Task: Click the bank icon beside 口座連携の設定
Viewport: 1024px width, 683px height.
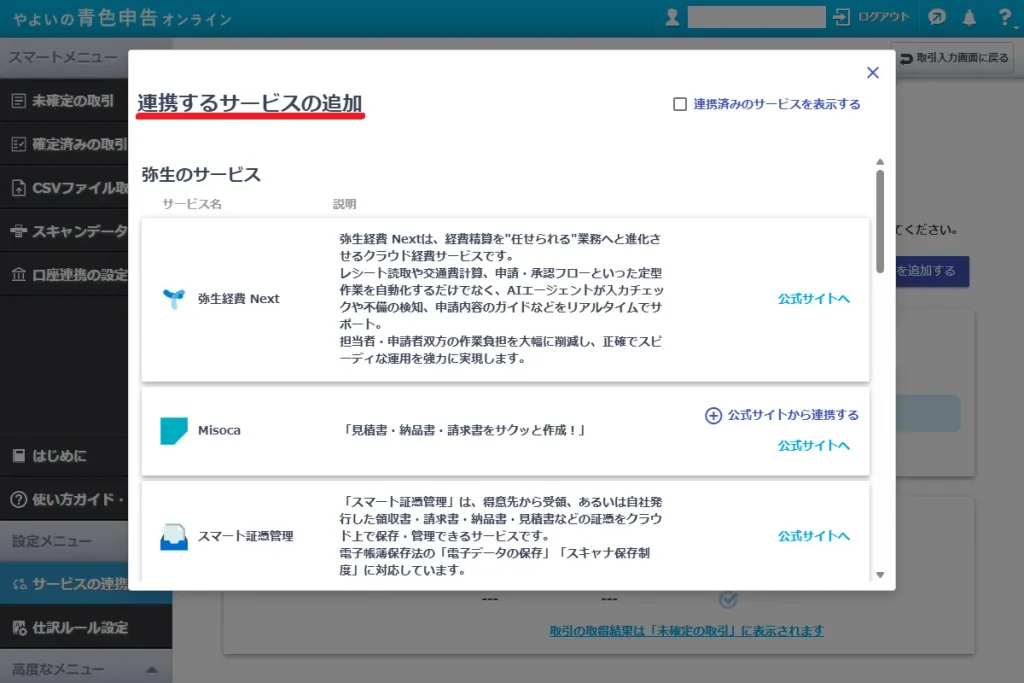Action: (x=19, y=275)
